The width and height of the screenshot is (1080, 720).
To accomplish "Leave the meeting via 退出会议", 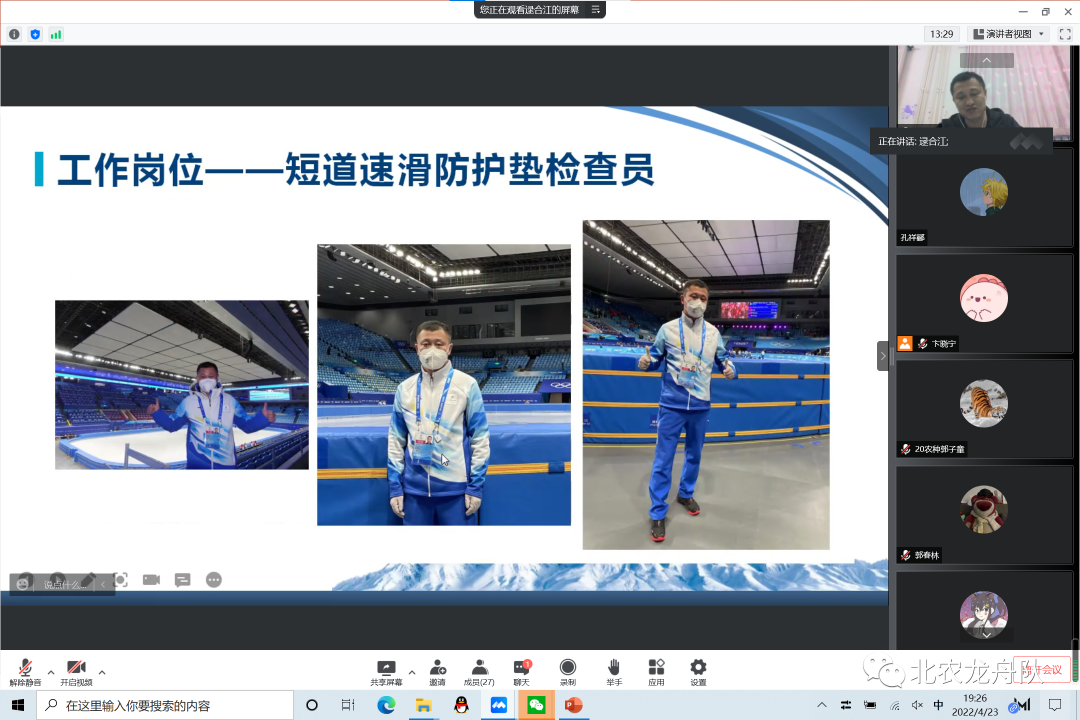I will (x=1041, y=668).
